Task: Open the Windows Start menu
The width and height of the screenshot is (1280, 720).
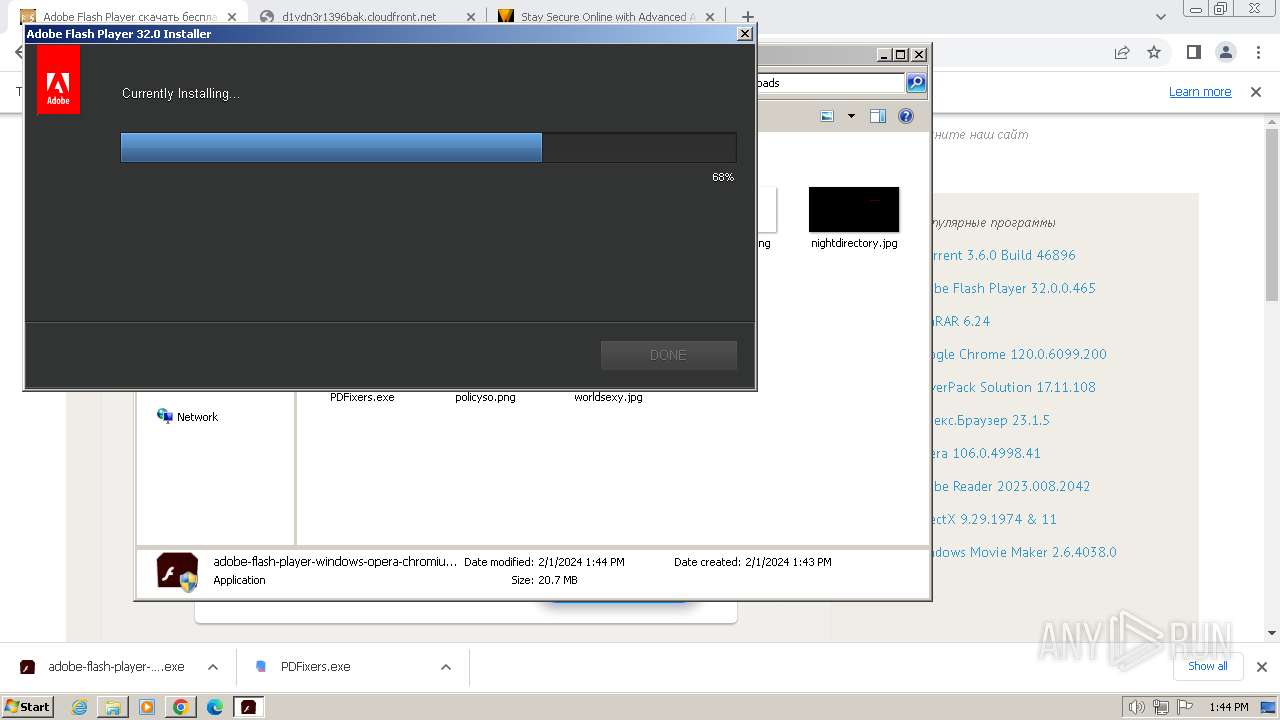Action: [x=27, y=707]
